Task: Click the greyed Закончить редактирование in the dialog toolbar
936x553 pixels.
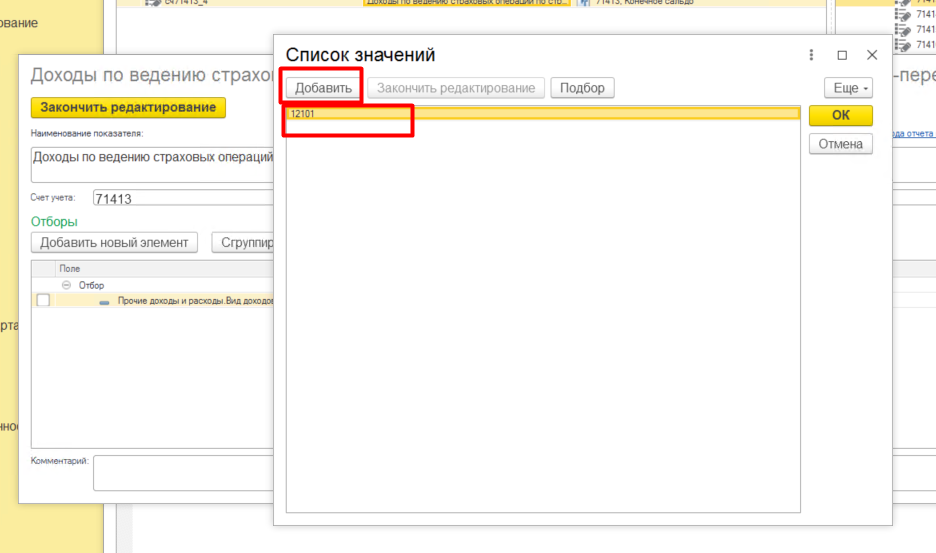Action: click(456, 88)
